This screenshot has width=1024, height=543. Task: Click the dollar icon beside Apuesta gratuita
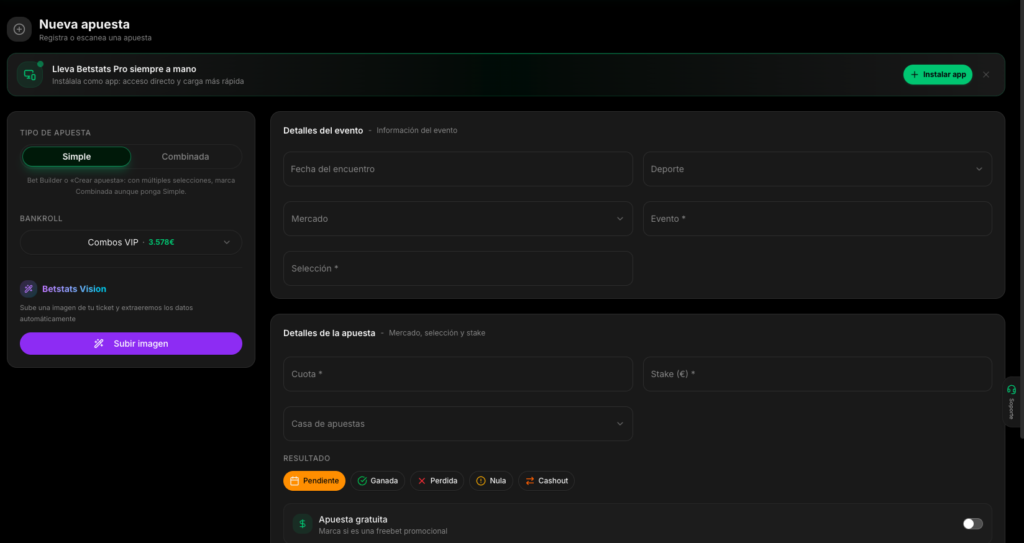[x=302, y=524]
